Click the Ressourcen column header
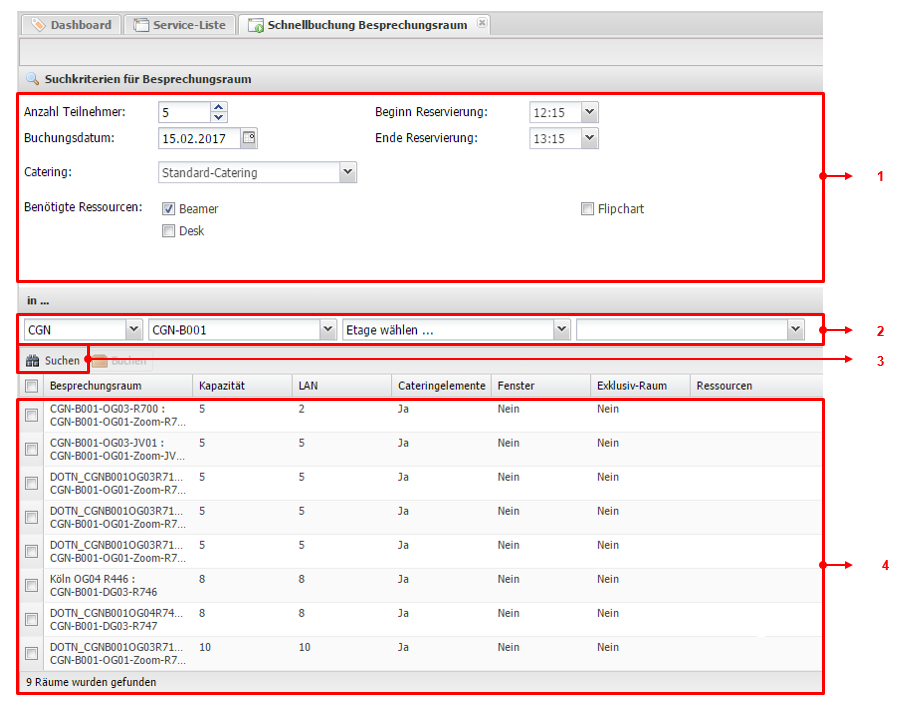The width and height of the screenshot is (907, 715). (756, 386)
